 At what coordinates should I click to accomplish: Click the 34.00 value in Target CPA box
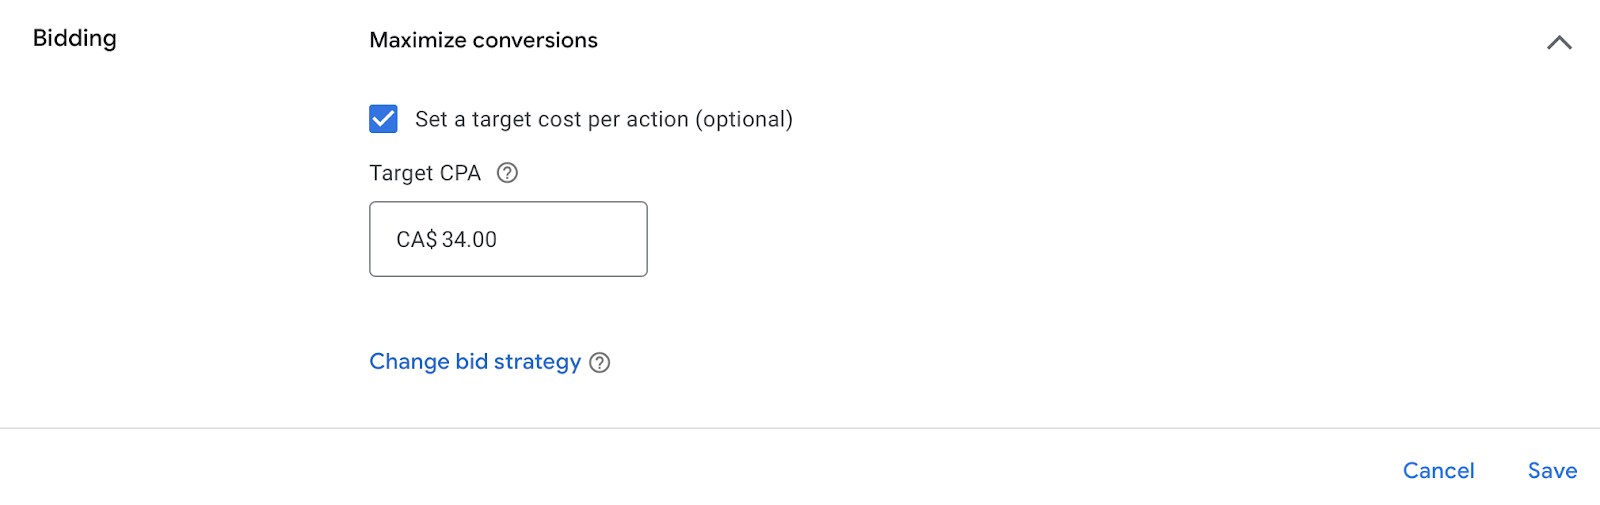[x=469, y=240]
